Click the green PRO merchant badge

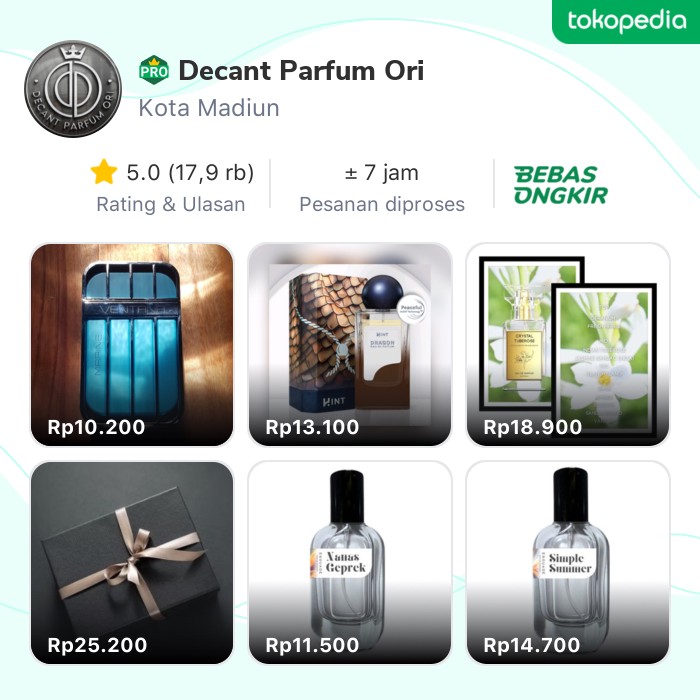pos(154,70)
